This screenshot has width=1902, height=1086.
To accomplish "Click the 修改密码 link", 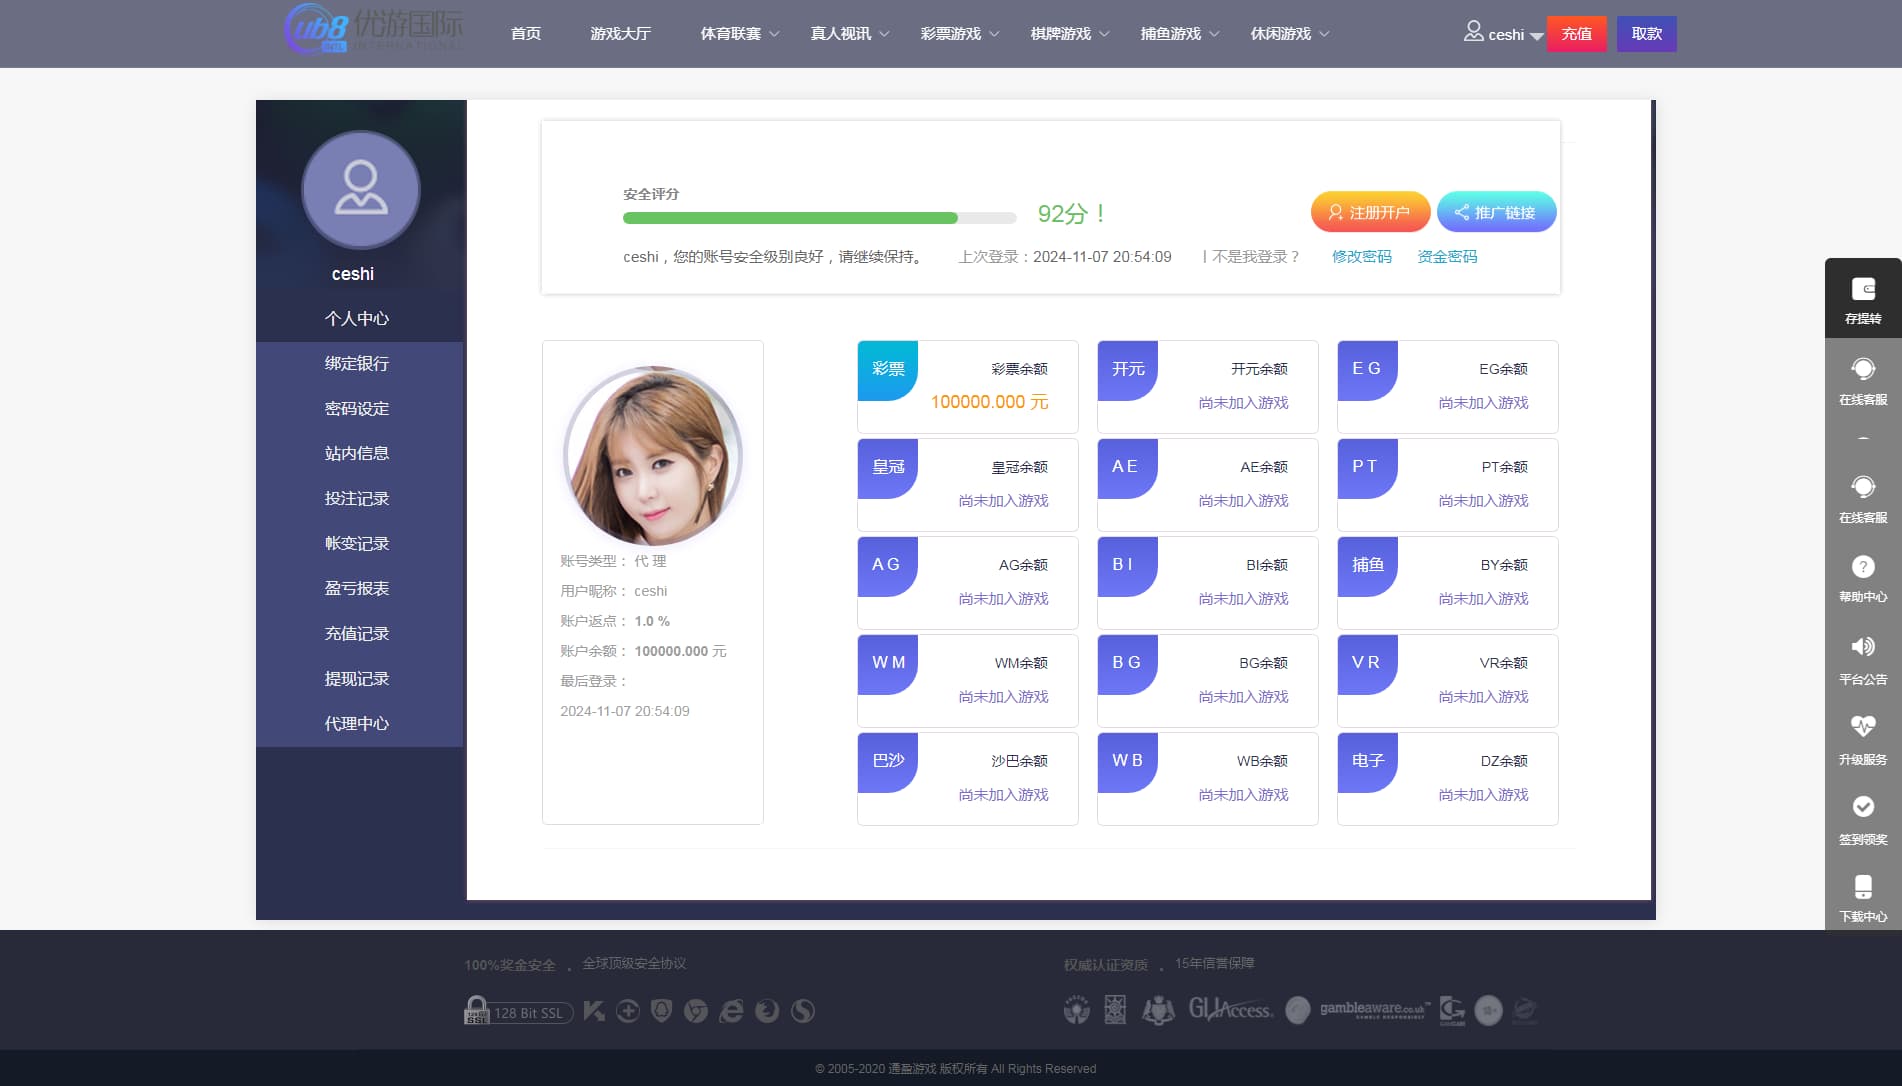I will tap(1361, 257).
